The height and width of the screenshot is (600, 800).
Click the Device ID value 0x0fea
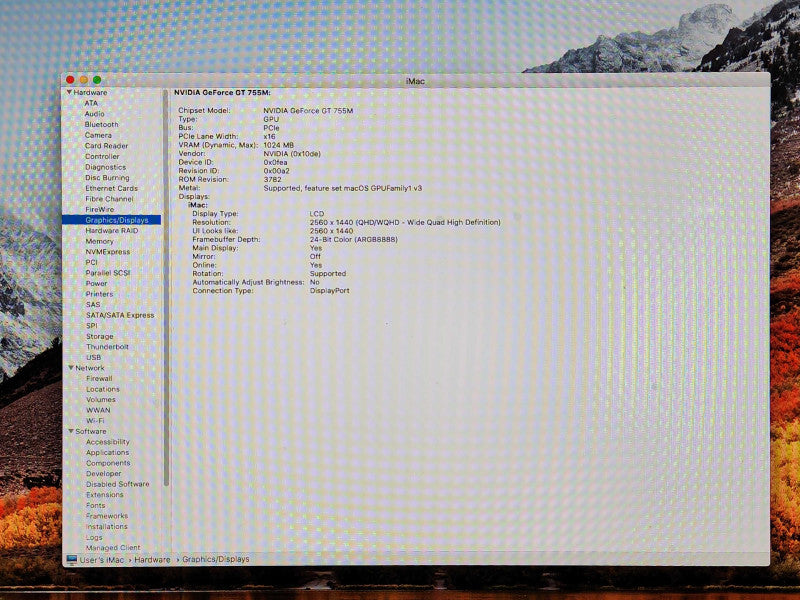(276, 162)
